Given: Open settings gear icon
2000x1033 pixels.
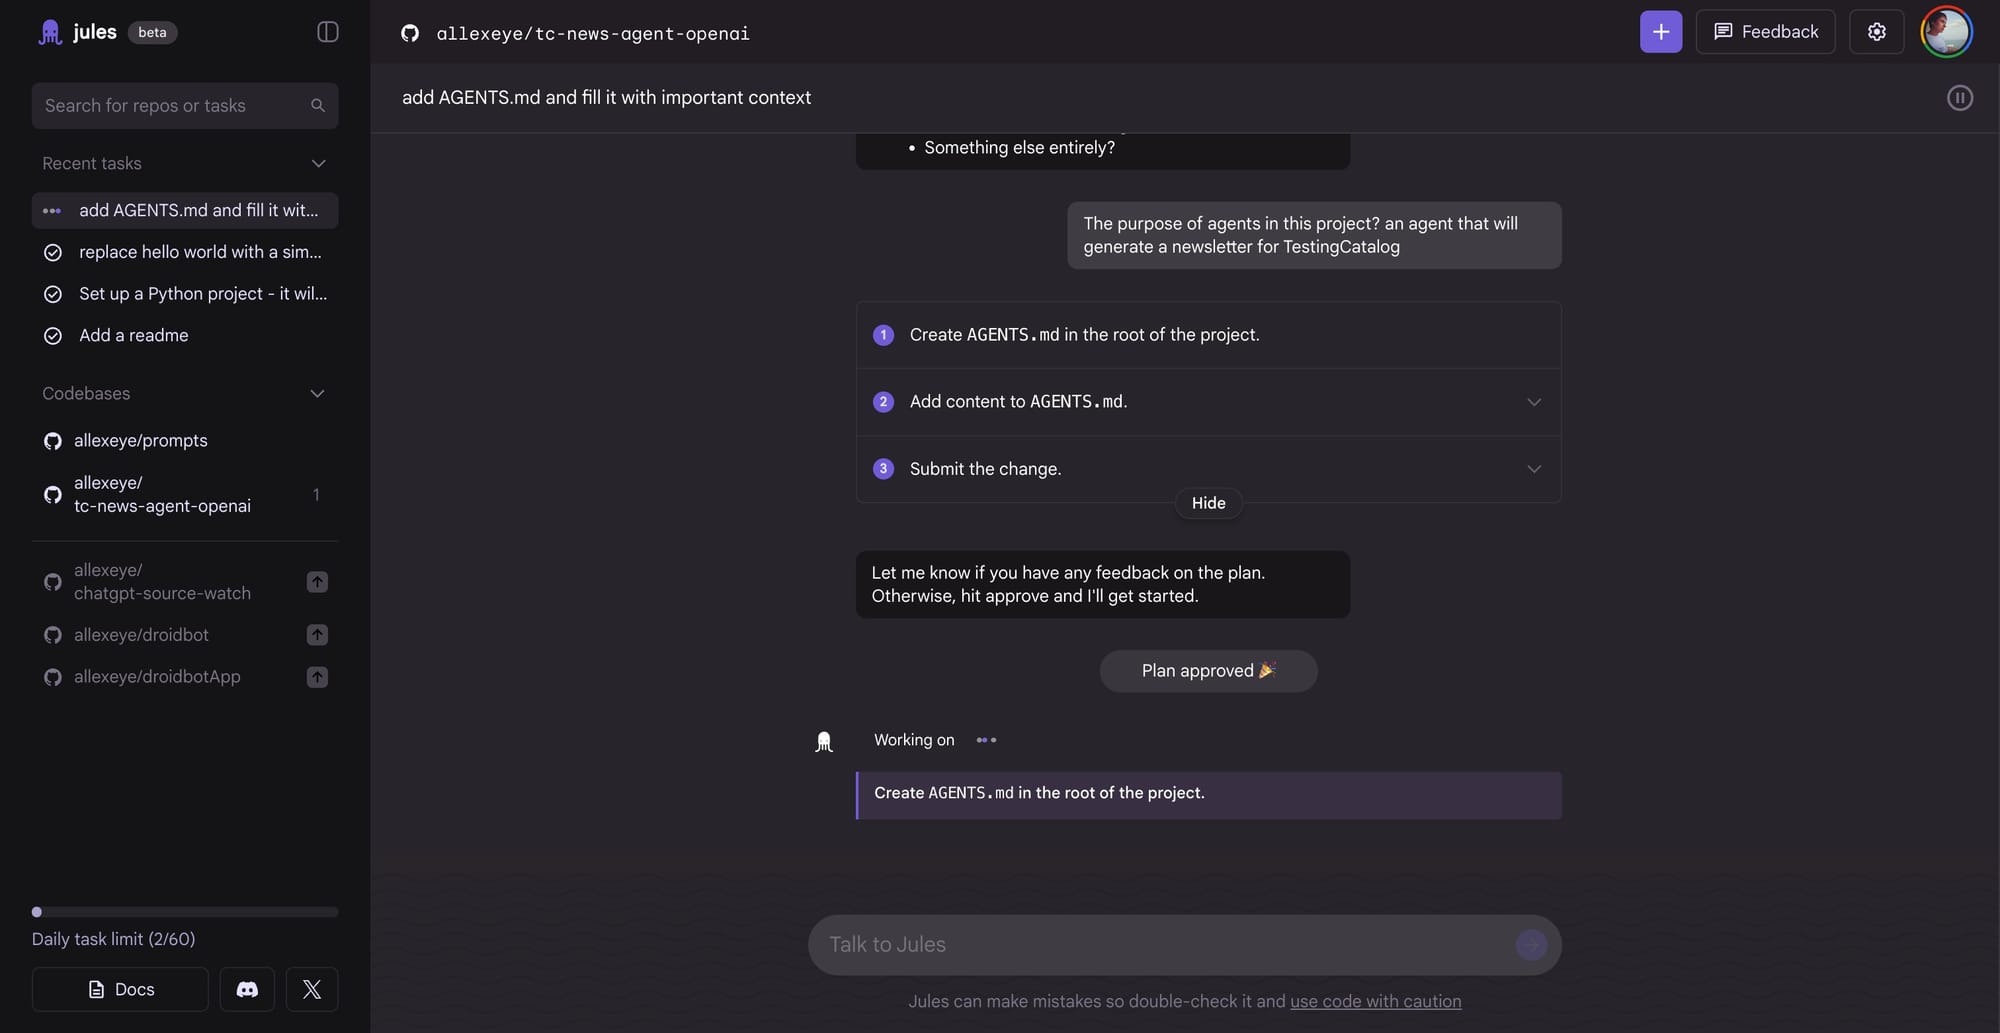Looking at the screenshot, I should tap(1876, 32).
